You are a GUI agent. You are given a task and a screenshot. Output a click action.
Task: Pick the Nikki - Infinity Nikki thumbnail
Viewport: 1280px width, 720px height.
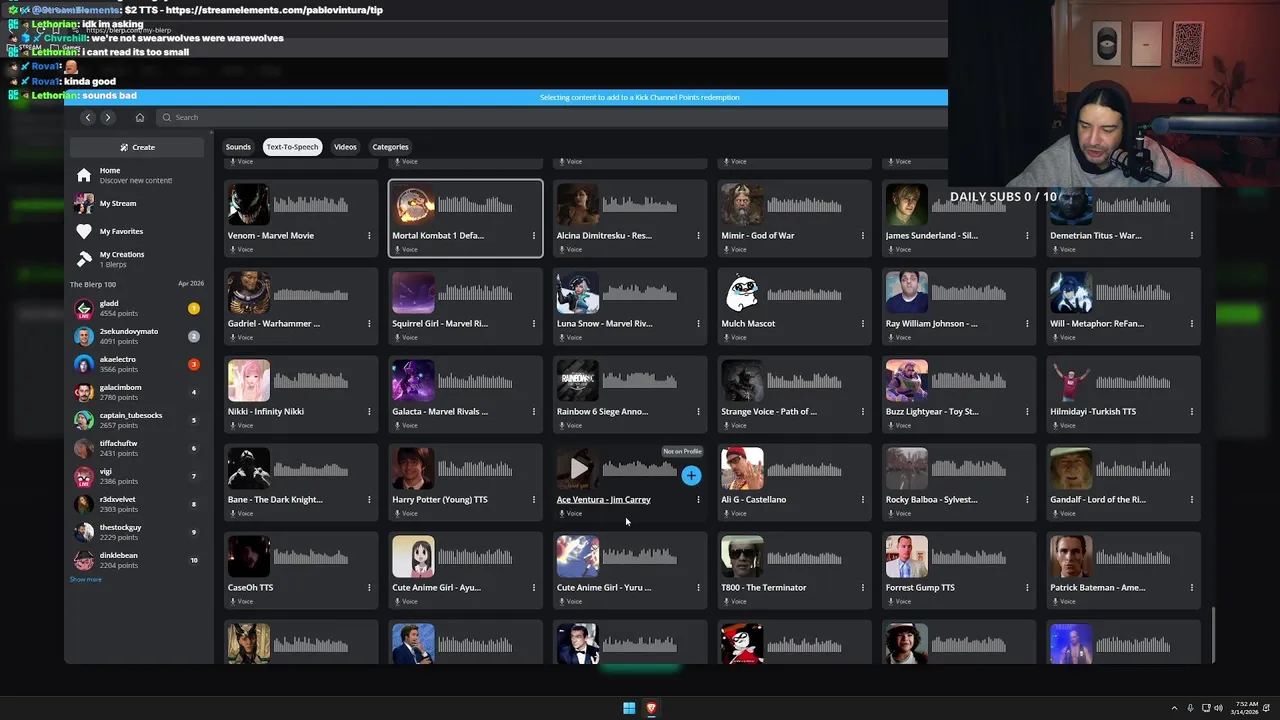point(249,381)
